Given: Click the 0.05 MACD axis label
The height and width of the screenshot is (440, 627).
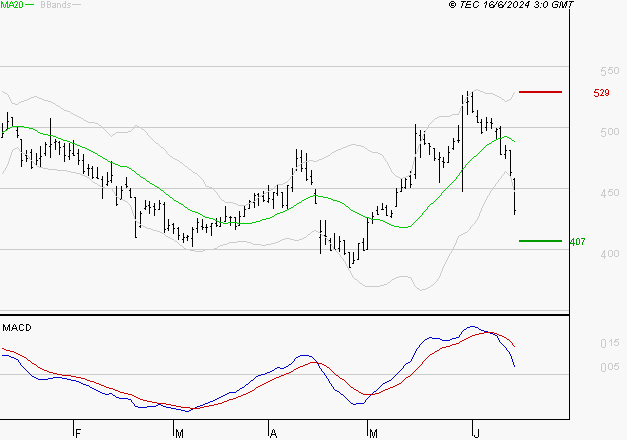Looking at the screenshot, I should 609,367.
